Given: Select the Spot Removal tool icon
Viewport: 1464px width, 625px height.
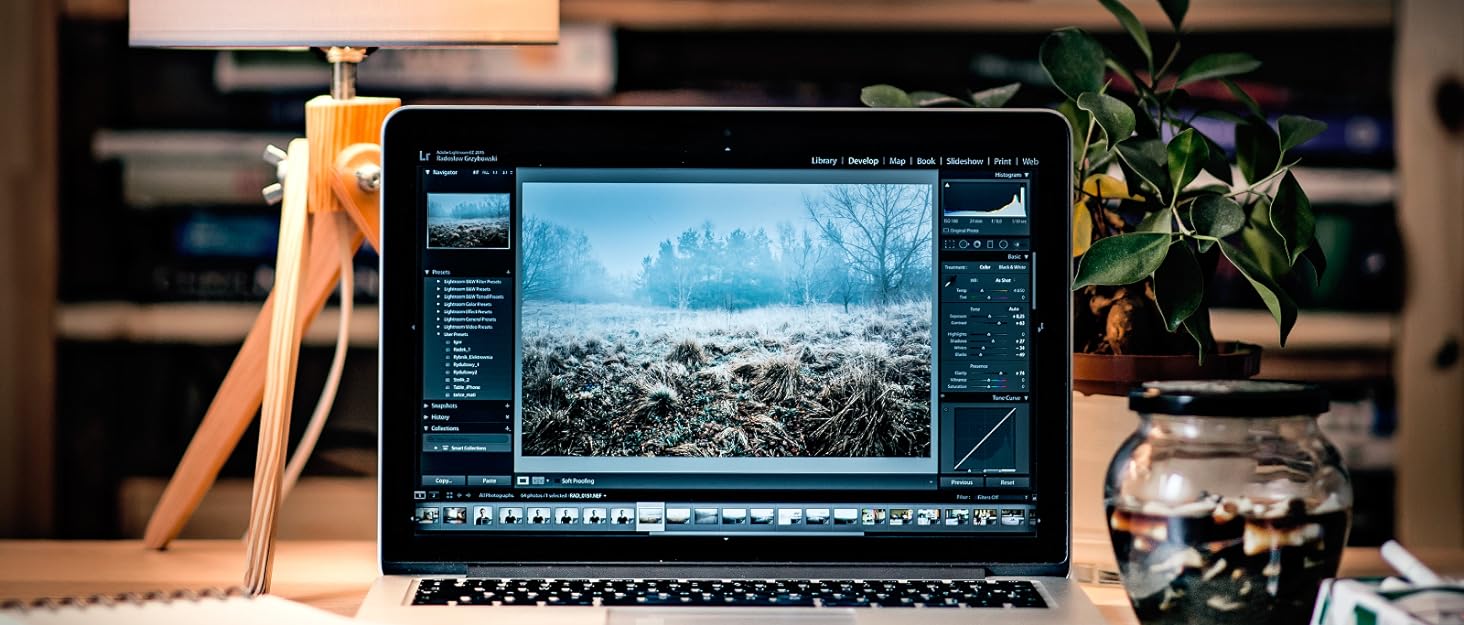Looking at the screenshot, I should point(963,244).
